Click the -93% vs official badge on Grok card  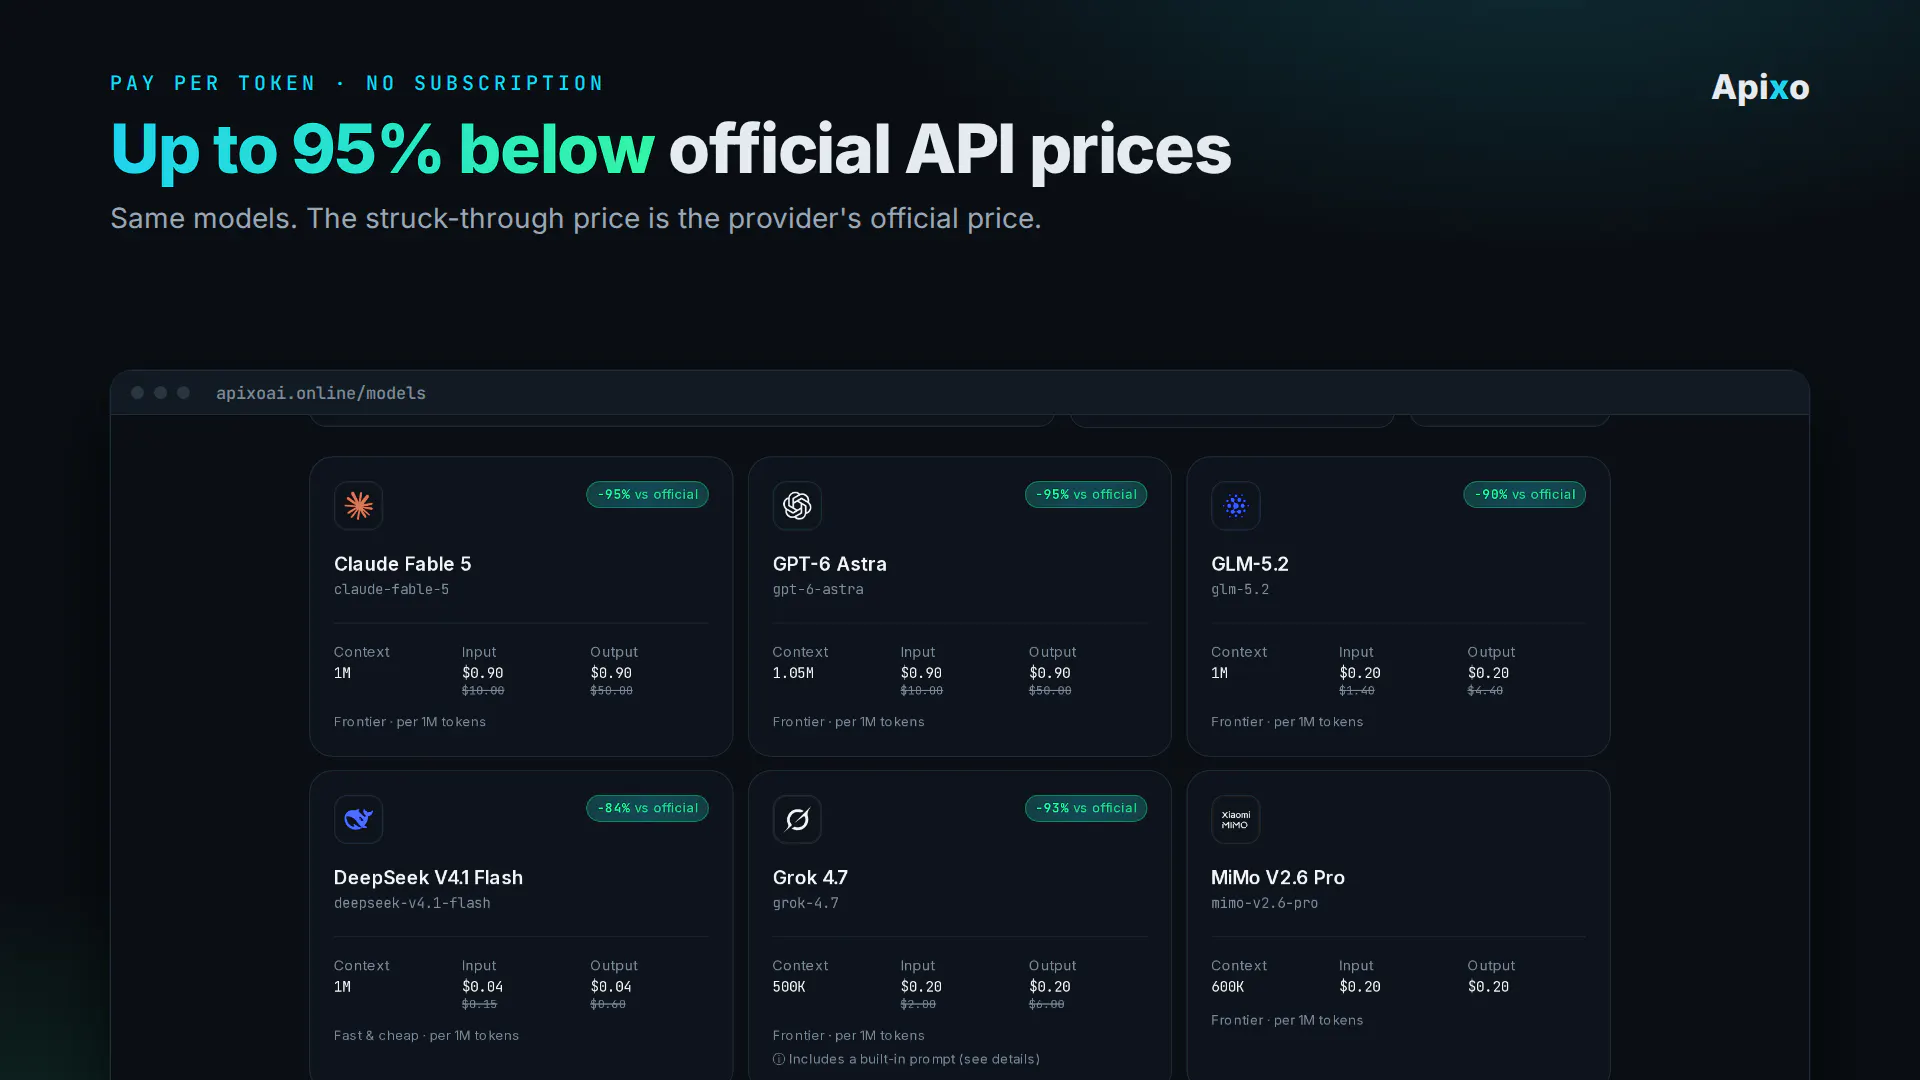point(1086,808)
